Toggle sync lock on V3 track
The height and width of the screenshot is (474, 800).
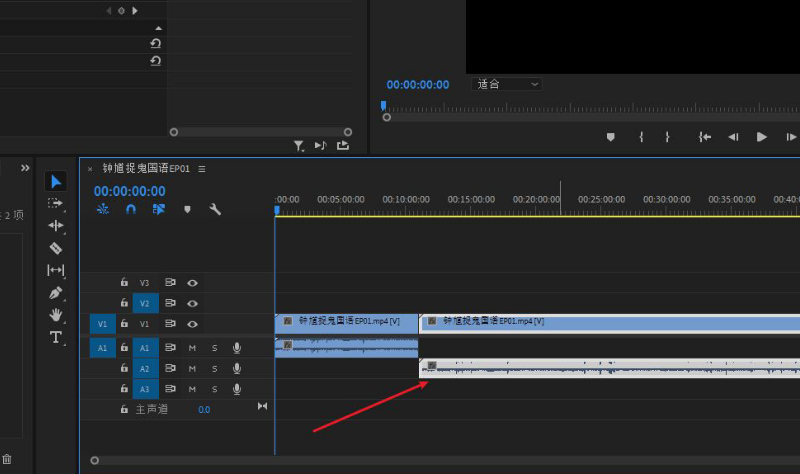tap(170, 282)
